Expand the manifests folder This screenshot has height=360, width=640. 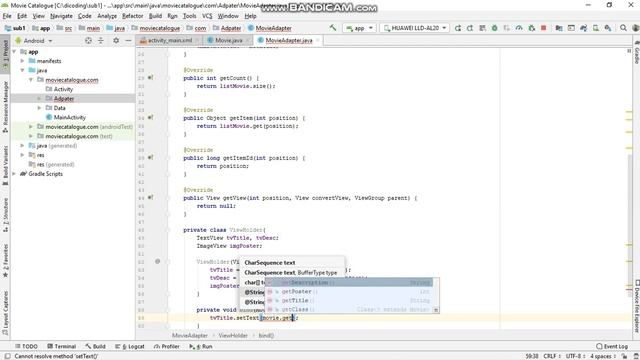[22, 61]
